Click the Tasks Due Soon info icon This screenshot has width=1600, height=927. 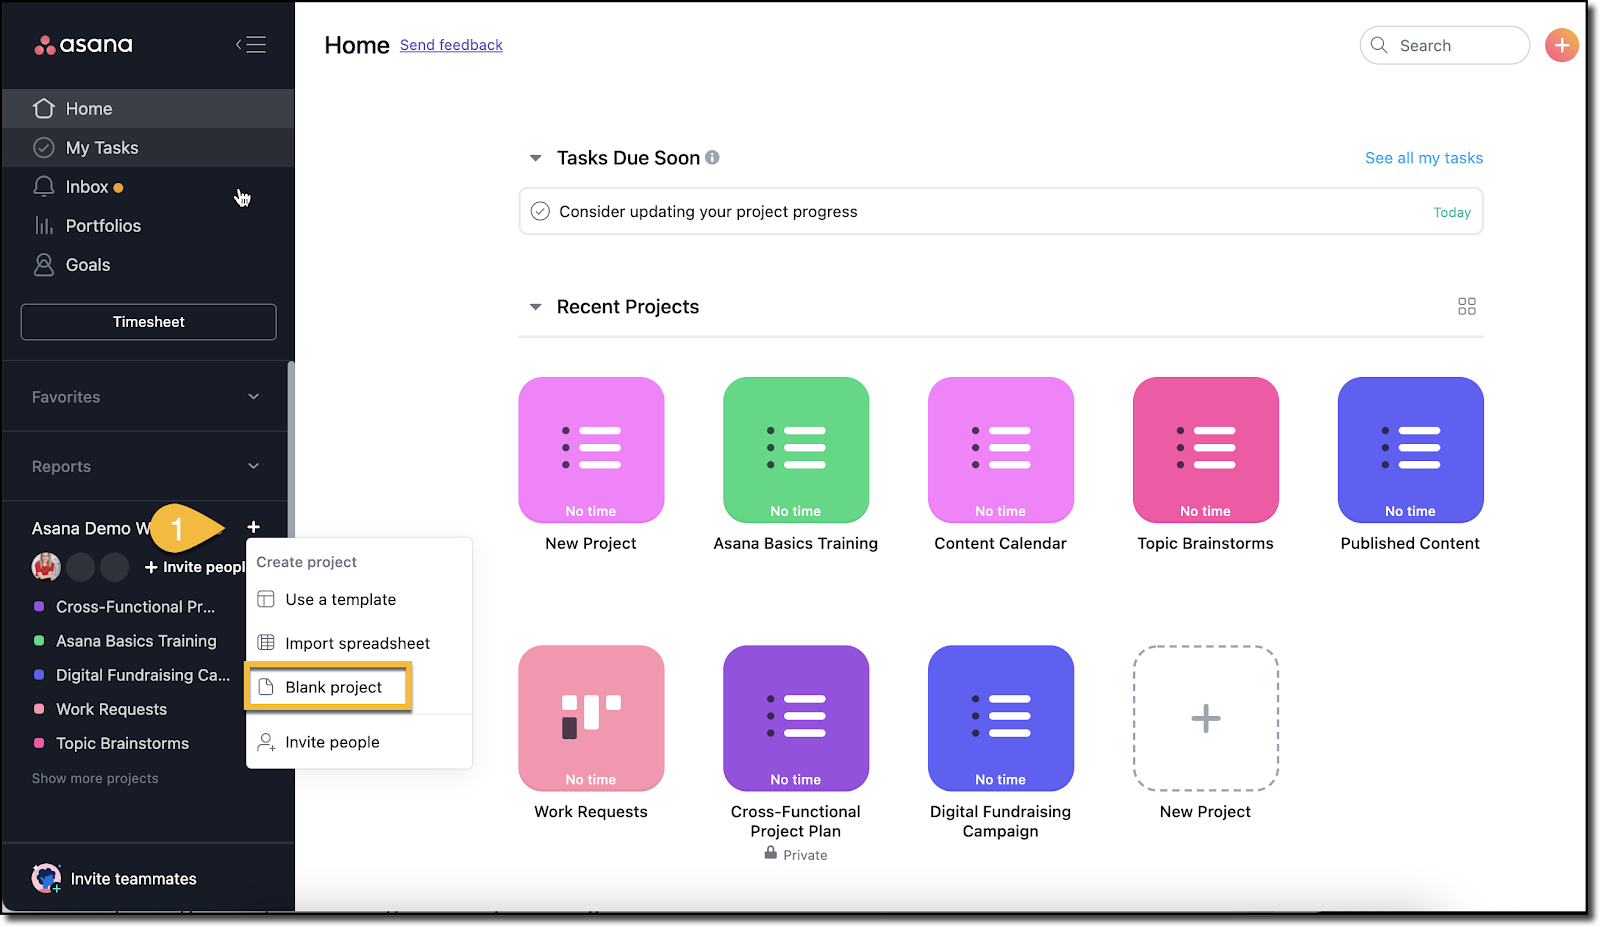point(712,158)
